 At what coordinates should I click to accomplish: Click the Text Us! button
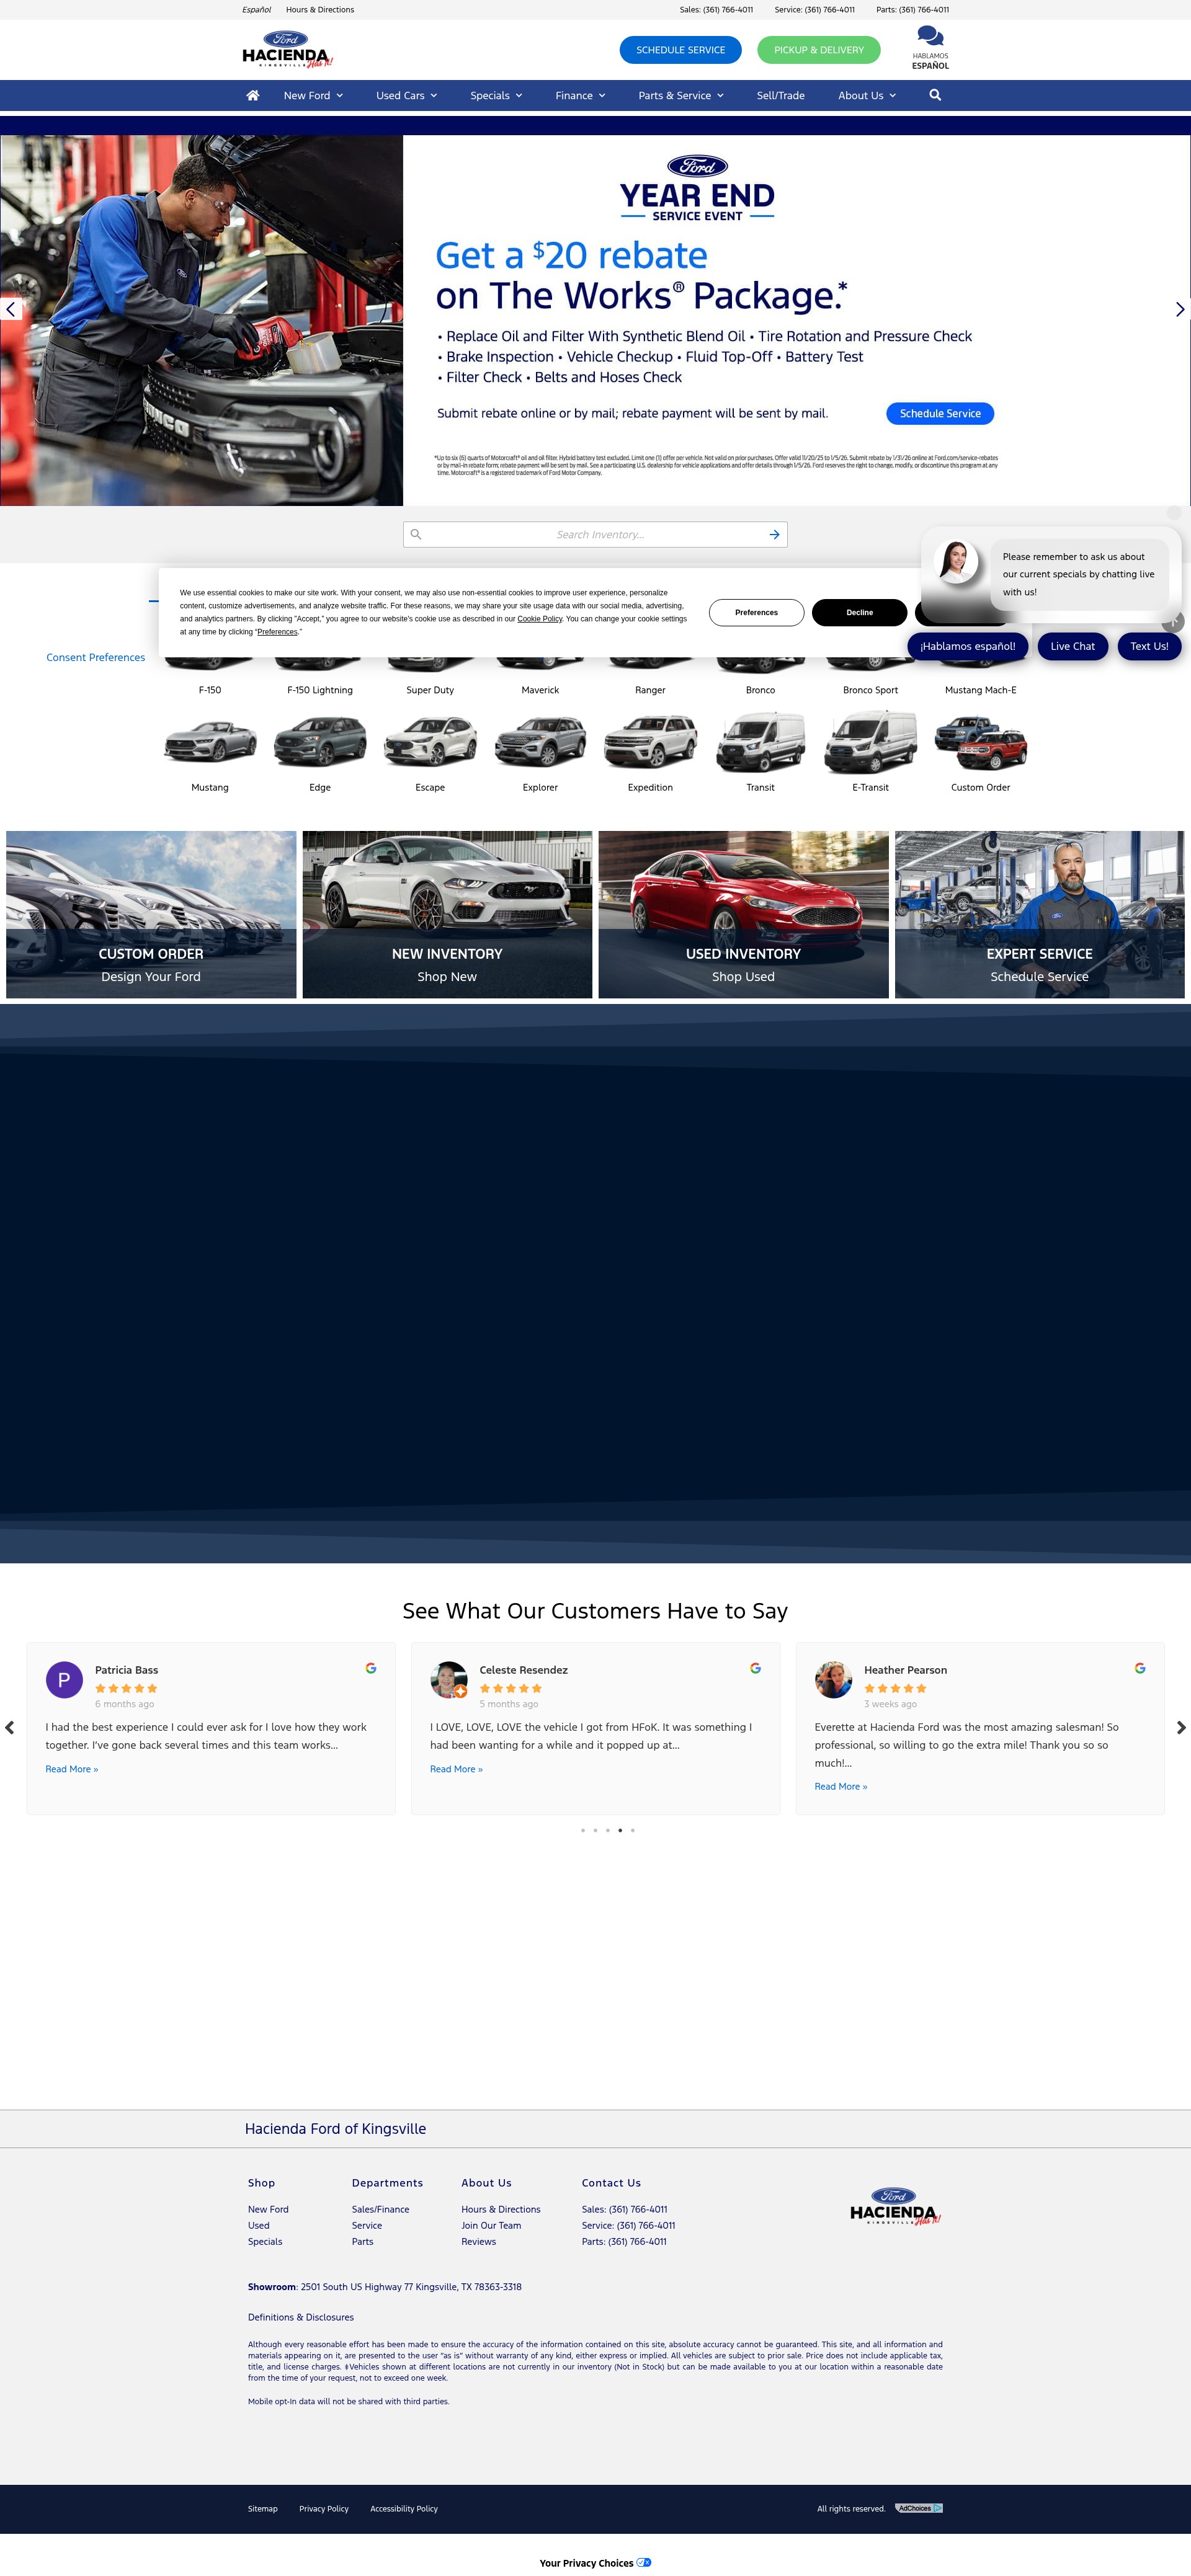(1149, 646)
